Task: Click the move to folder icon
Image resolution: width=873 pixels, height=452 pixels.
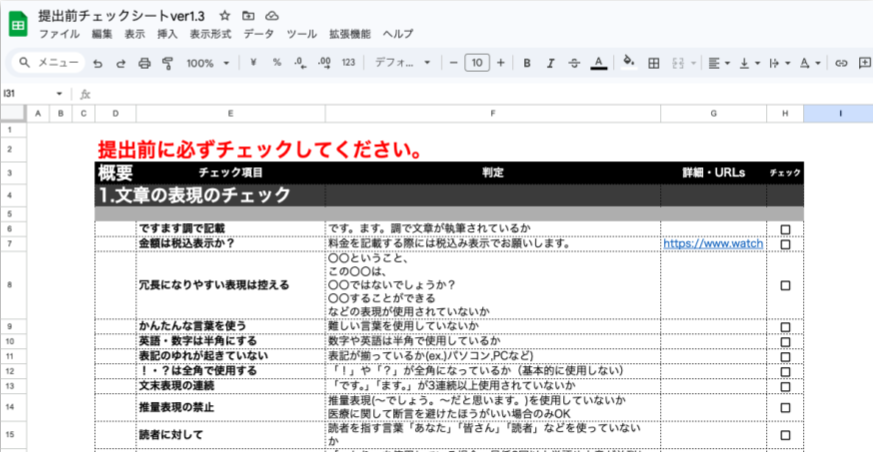Action: (248, 16)
